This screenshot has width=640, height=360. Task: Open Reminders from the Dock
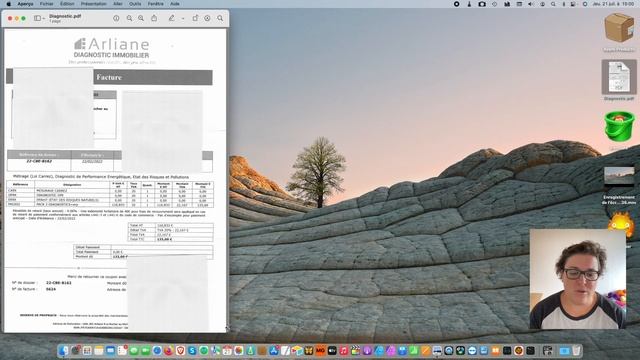122,351
